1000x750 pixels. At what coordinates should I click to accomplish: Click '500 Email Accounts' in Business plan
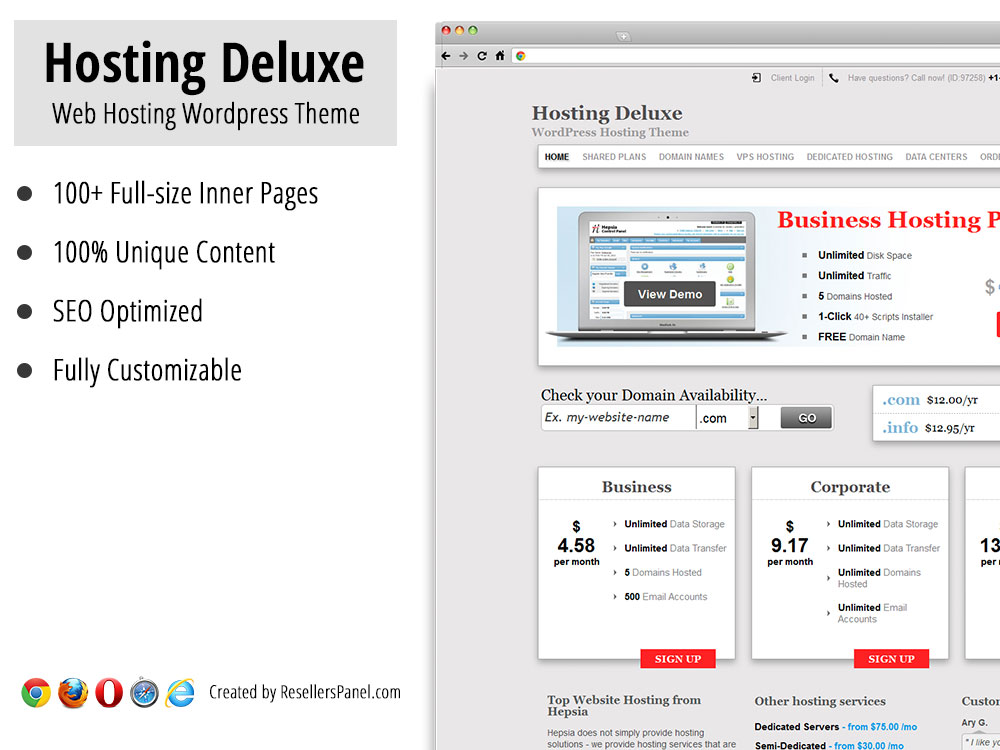[x=666, y=597]
